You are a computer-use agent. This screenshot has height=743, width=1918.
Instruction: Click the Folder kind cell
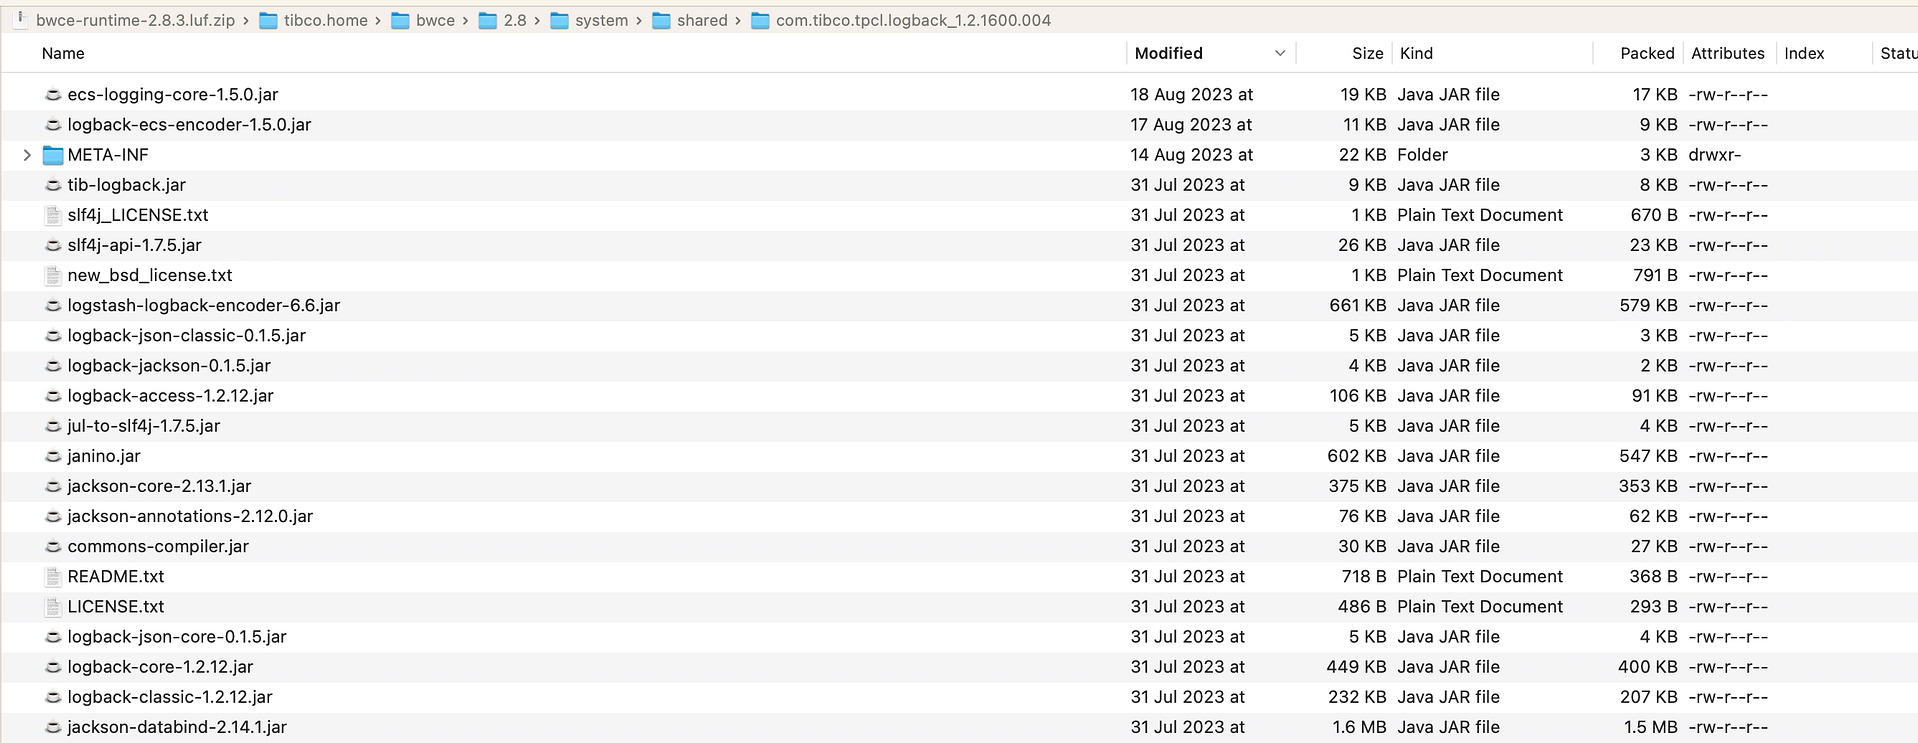1422,155
